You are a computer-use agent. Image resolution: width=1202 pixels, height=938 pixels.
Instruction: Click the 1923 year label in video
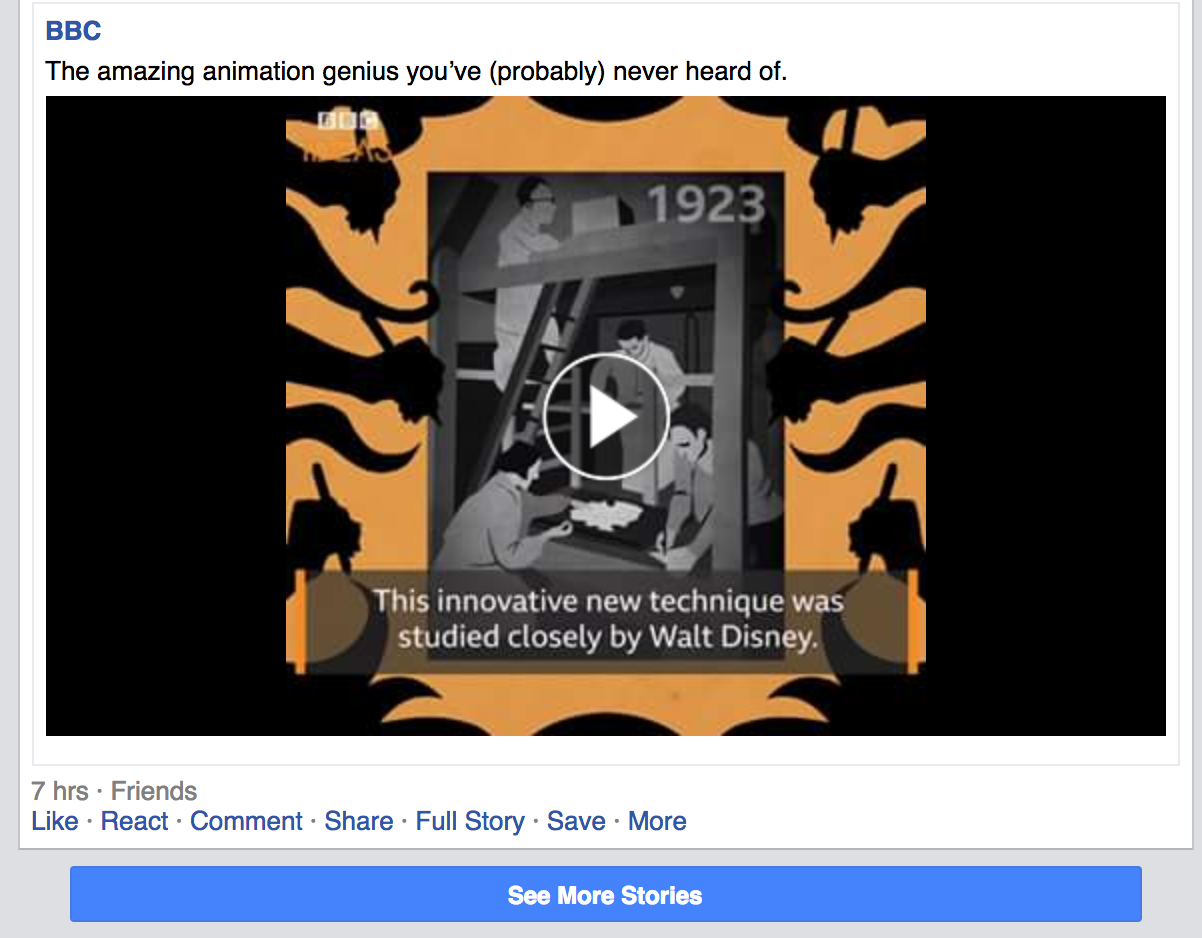point(706,205)
